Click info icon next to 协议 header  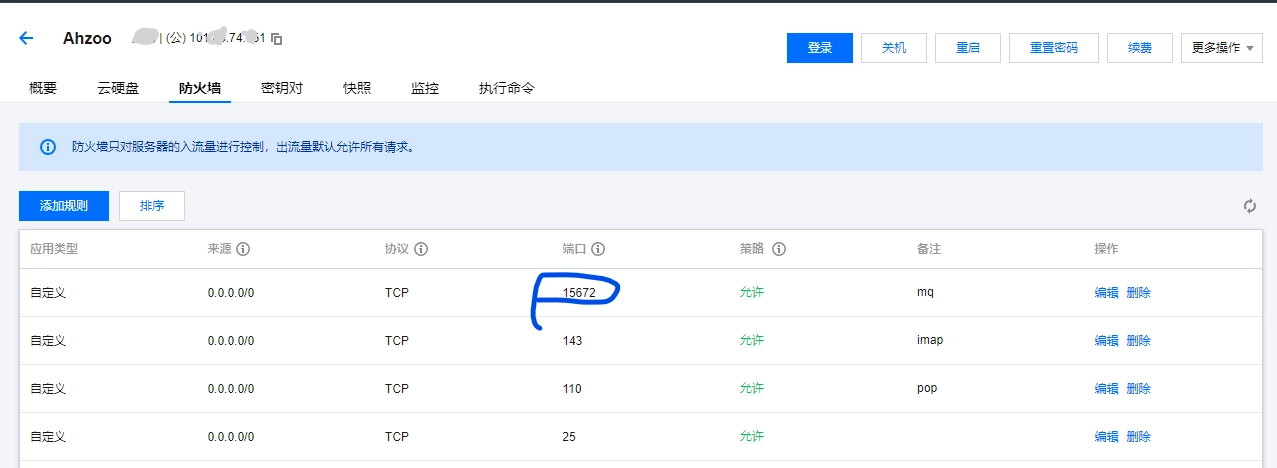pos(421,249)
